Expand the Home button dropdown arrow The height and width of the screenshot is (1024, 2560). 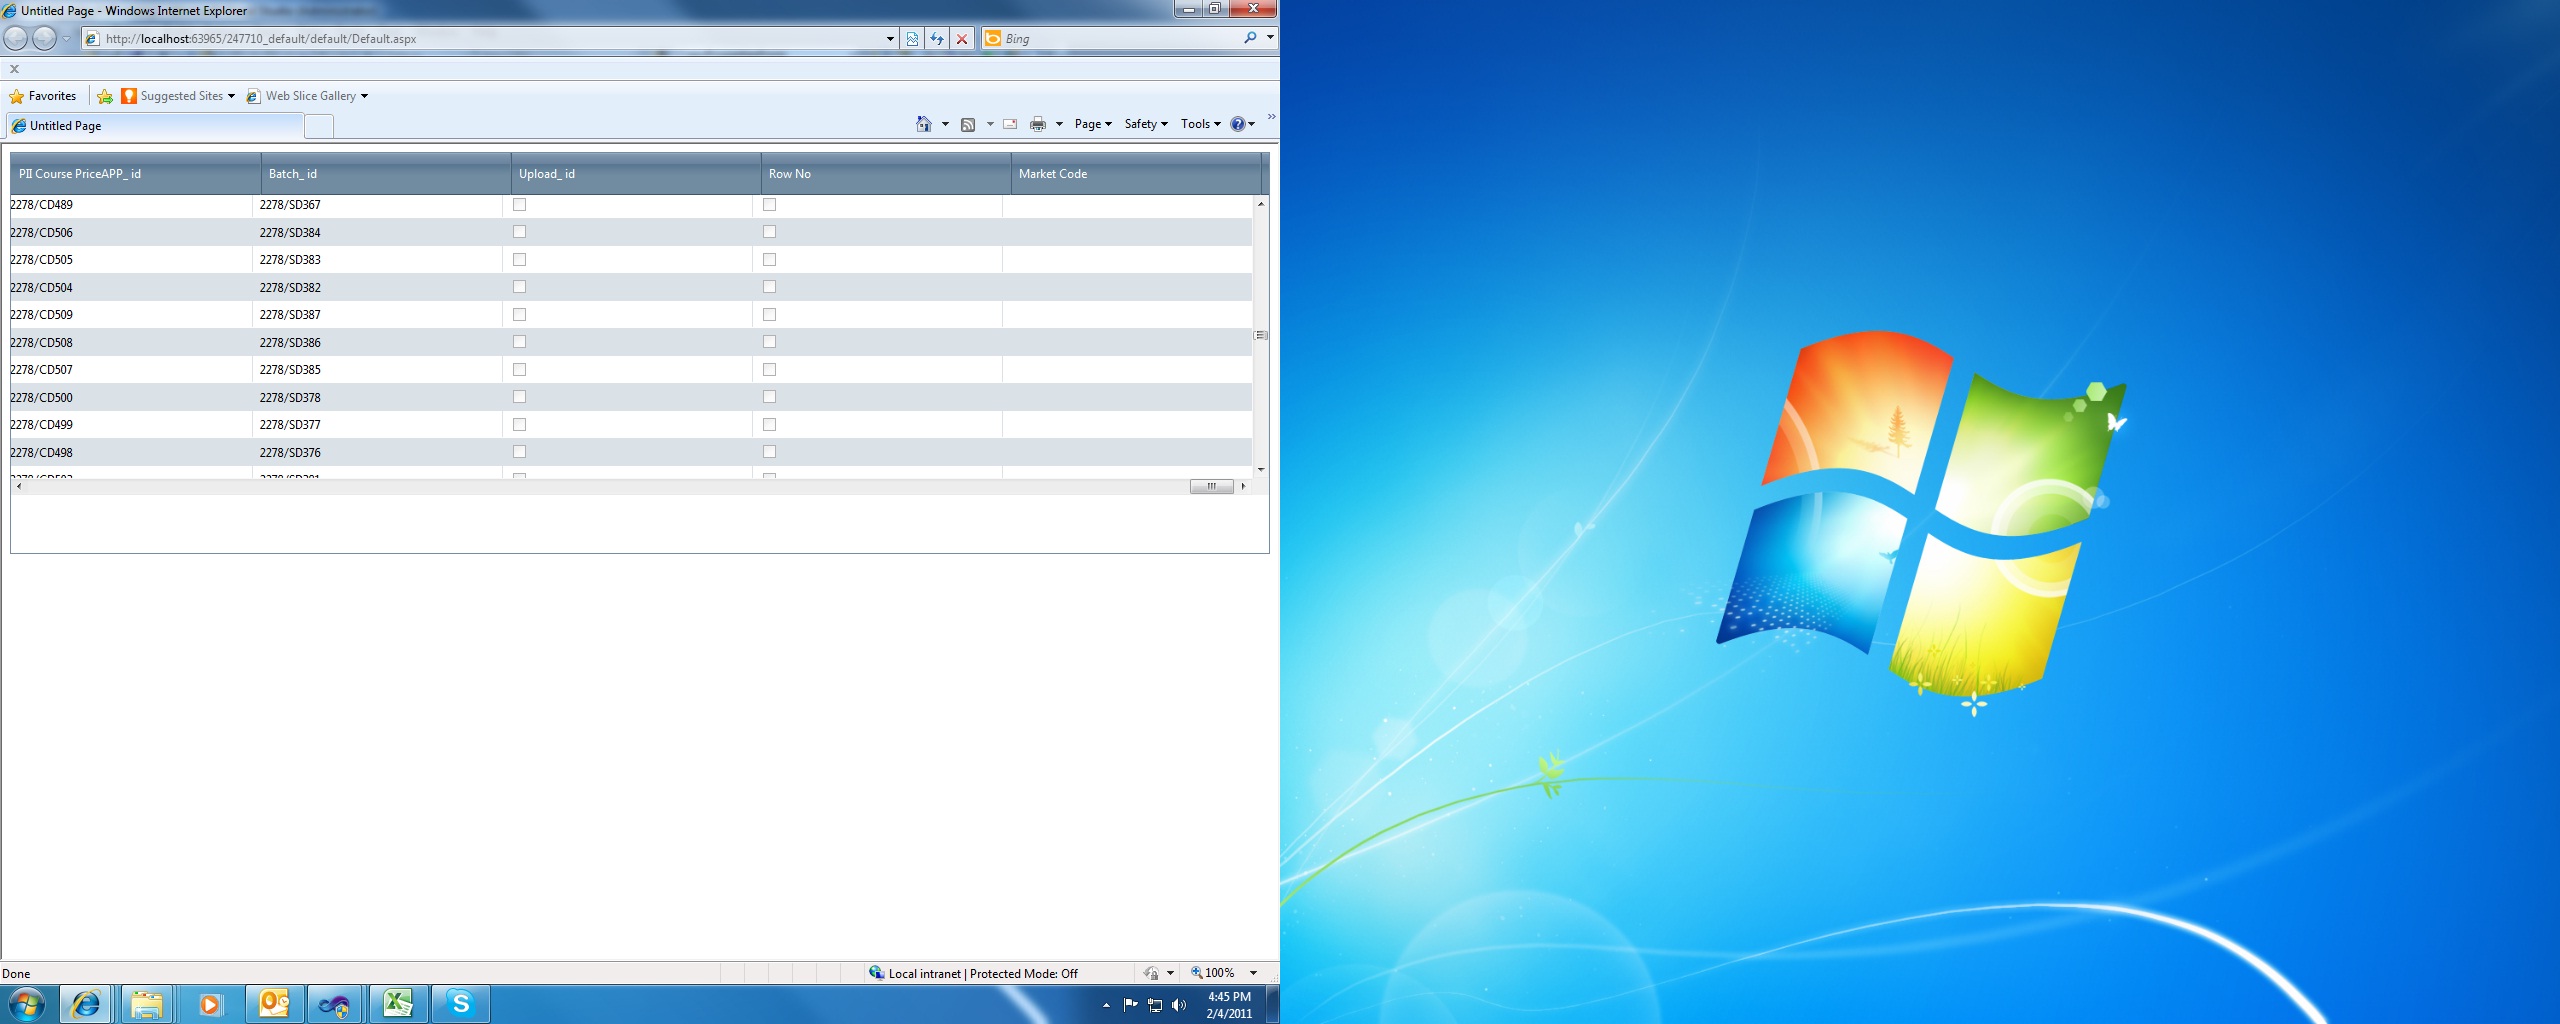pyautogui.click(x=945, y=124)
